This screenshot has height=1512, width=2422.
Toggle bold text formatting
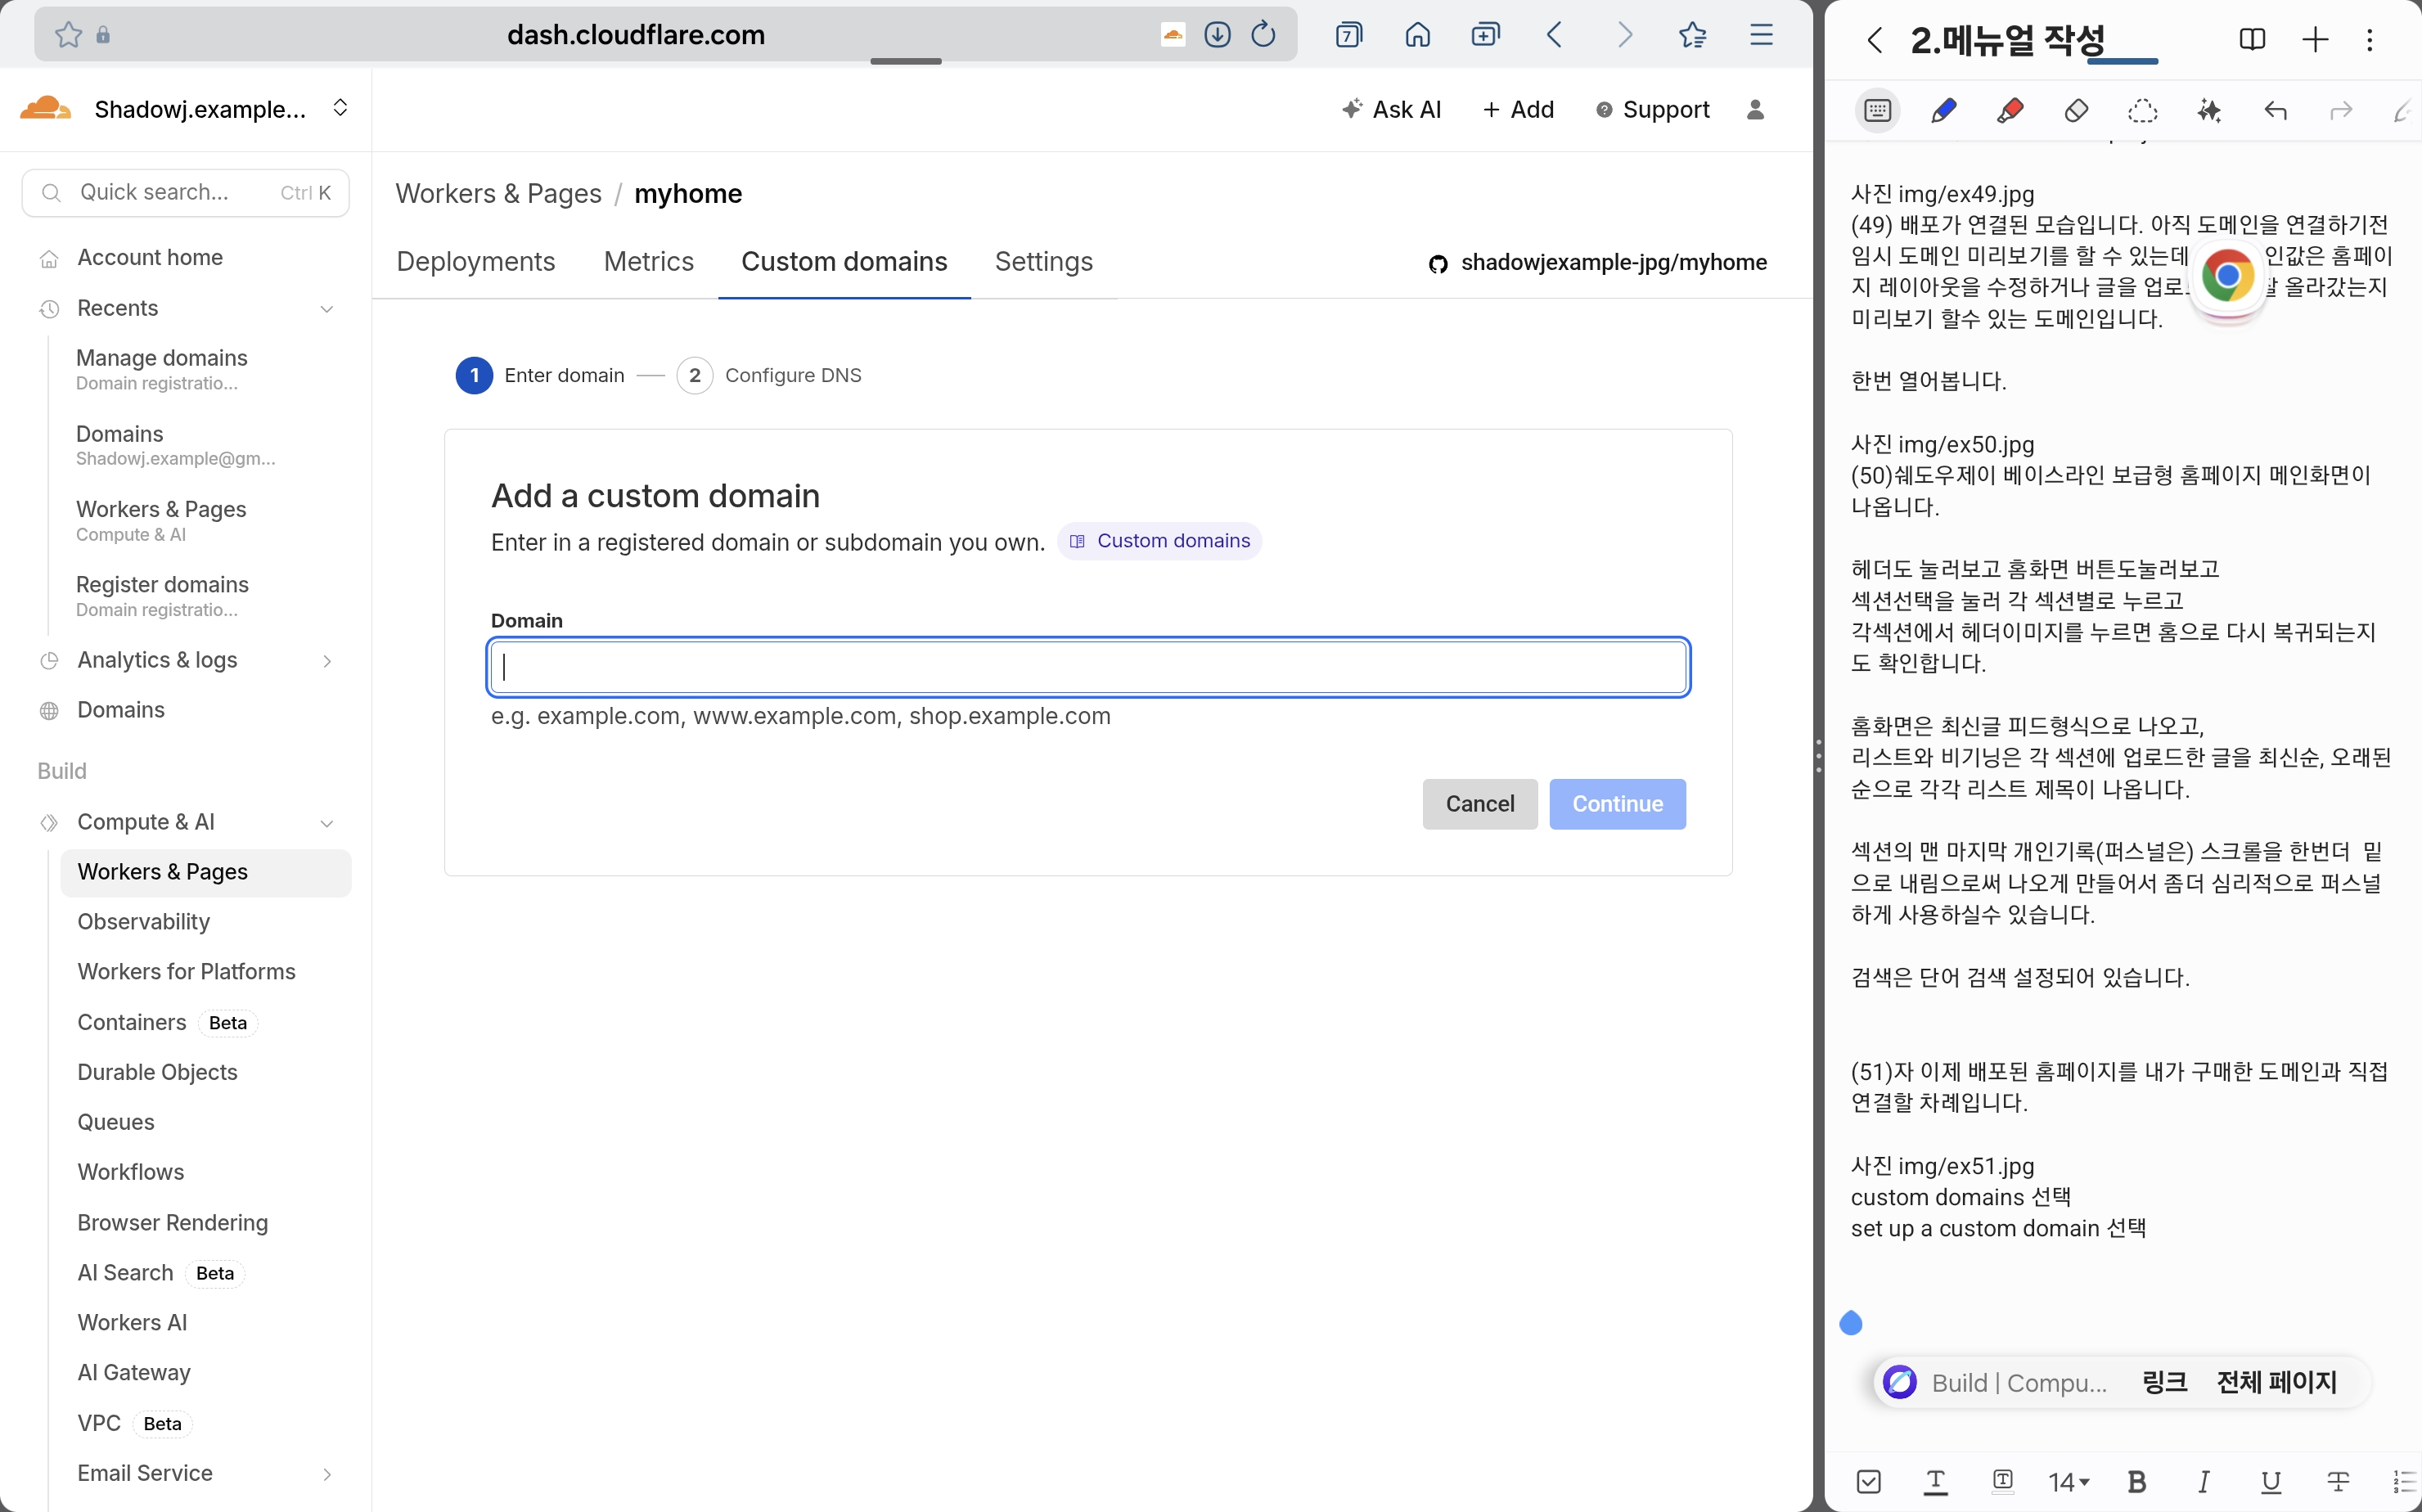[x=2136, y=1481]
